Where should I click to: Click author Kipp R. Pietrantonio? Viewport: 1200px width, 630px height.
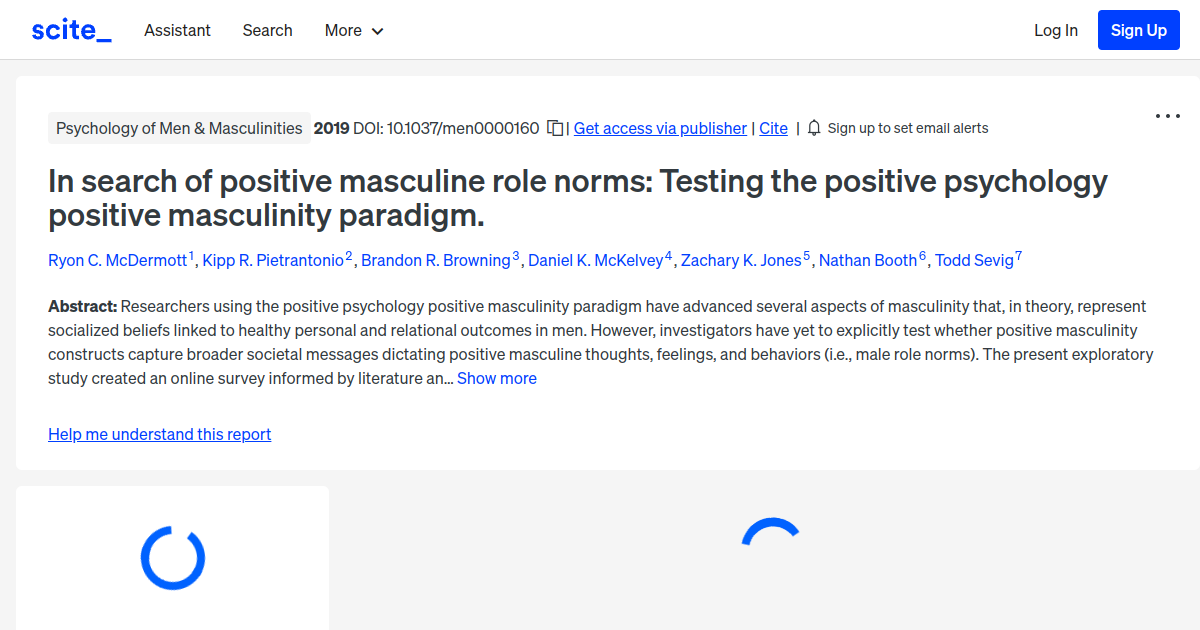pos(273,260)
